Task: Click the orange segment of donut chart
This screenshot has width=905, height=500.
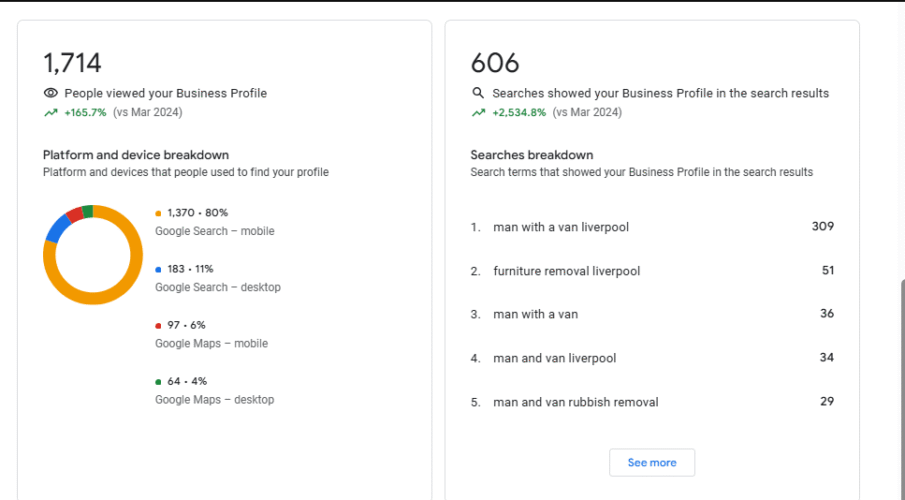Action: tap(110, 290)
